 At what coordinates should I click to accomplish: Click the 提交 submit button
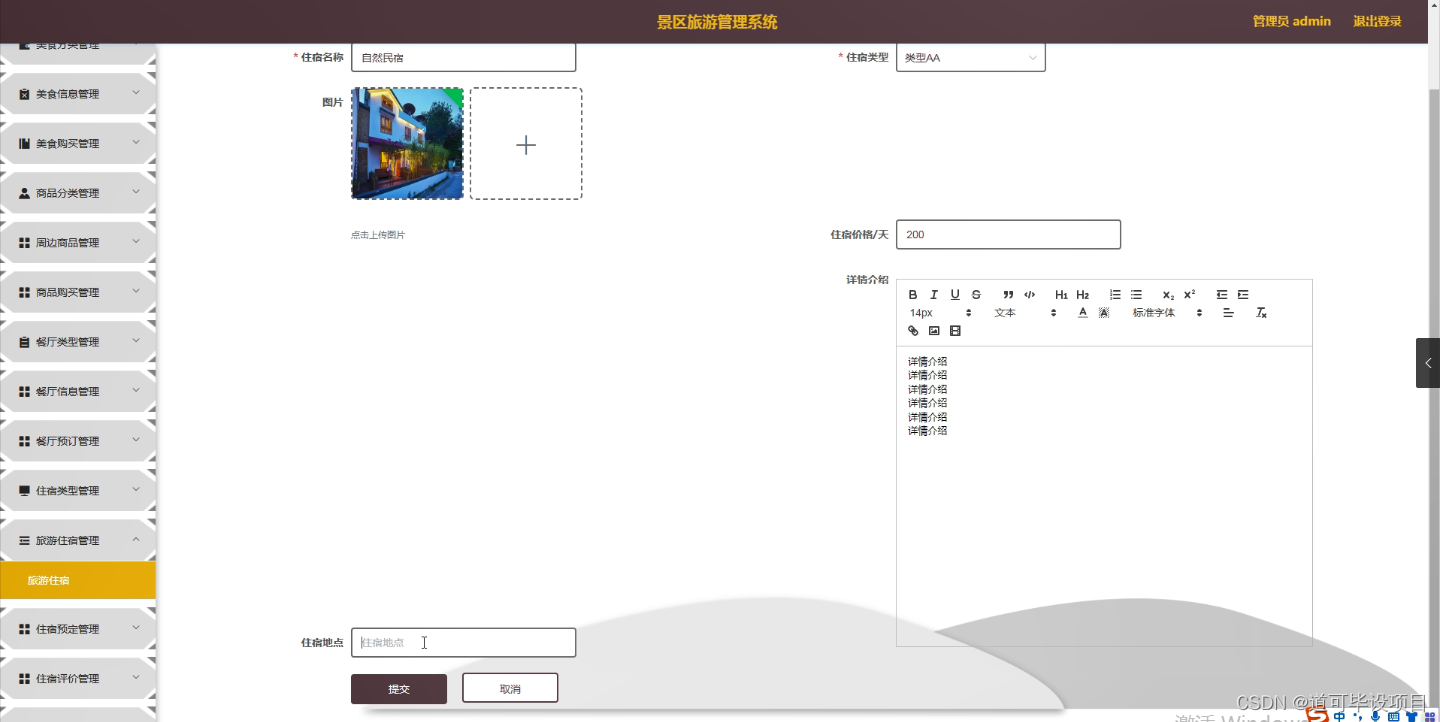398,688
